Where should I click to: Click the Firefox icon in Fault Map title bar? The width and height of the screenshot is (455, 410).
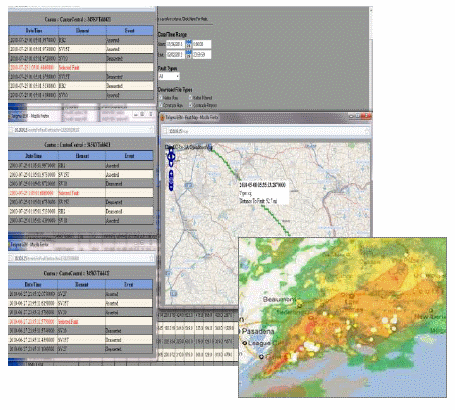[x=162, y=117]
